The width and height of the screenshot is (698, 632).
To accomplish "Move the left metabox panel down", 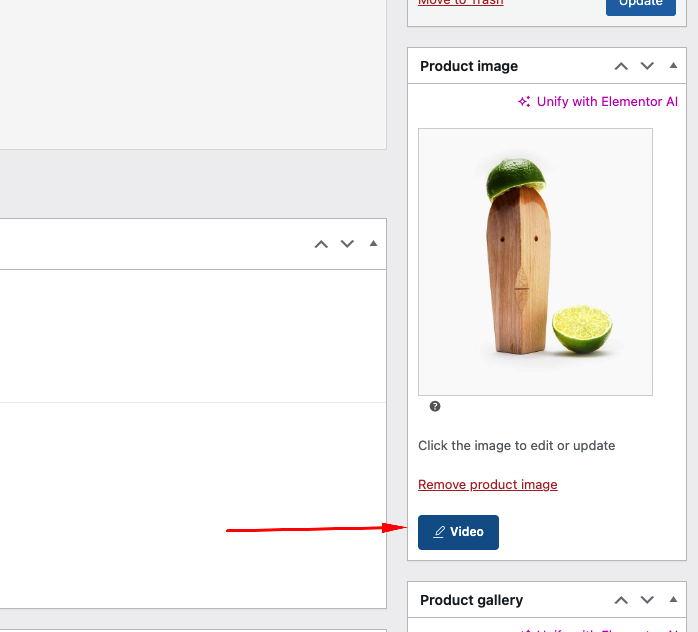I will [x=347, y=244].
